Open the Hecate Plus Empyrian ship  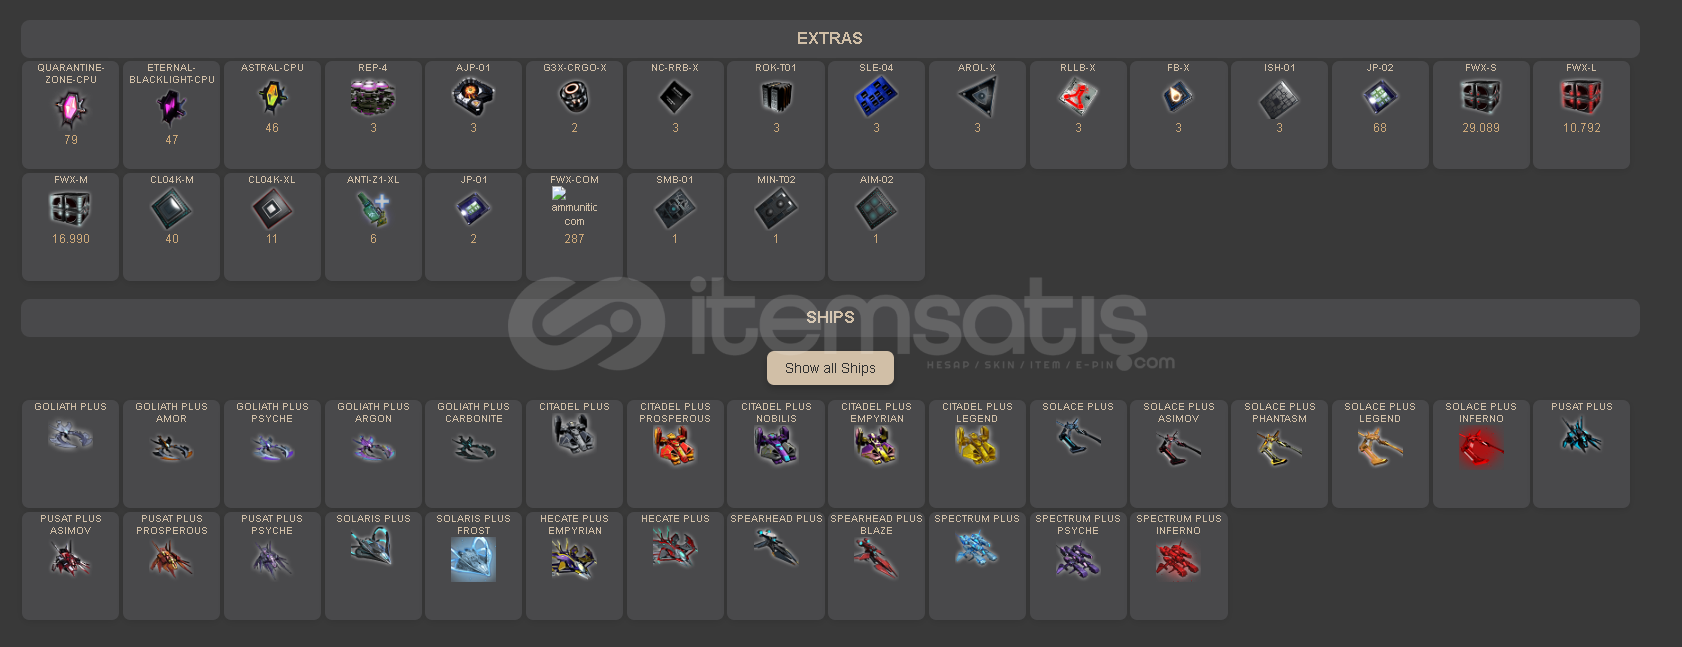tap(574, 559)
